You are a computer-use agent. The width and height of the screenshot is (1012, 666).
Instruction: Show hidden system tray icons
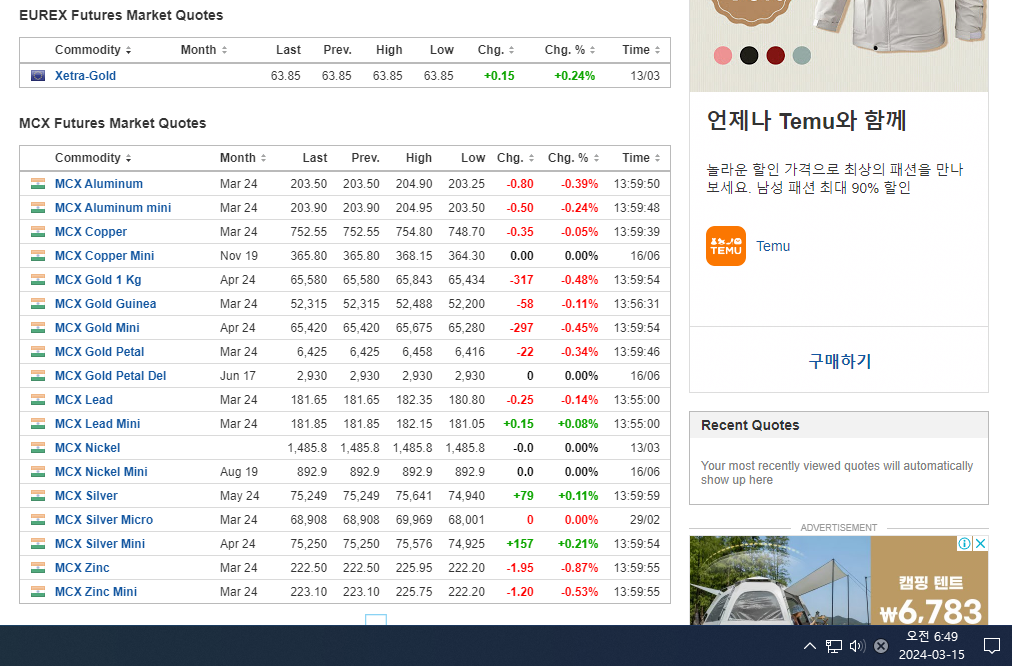pyautogui.click(x=809, y=645)
